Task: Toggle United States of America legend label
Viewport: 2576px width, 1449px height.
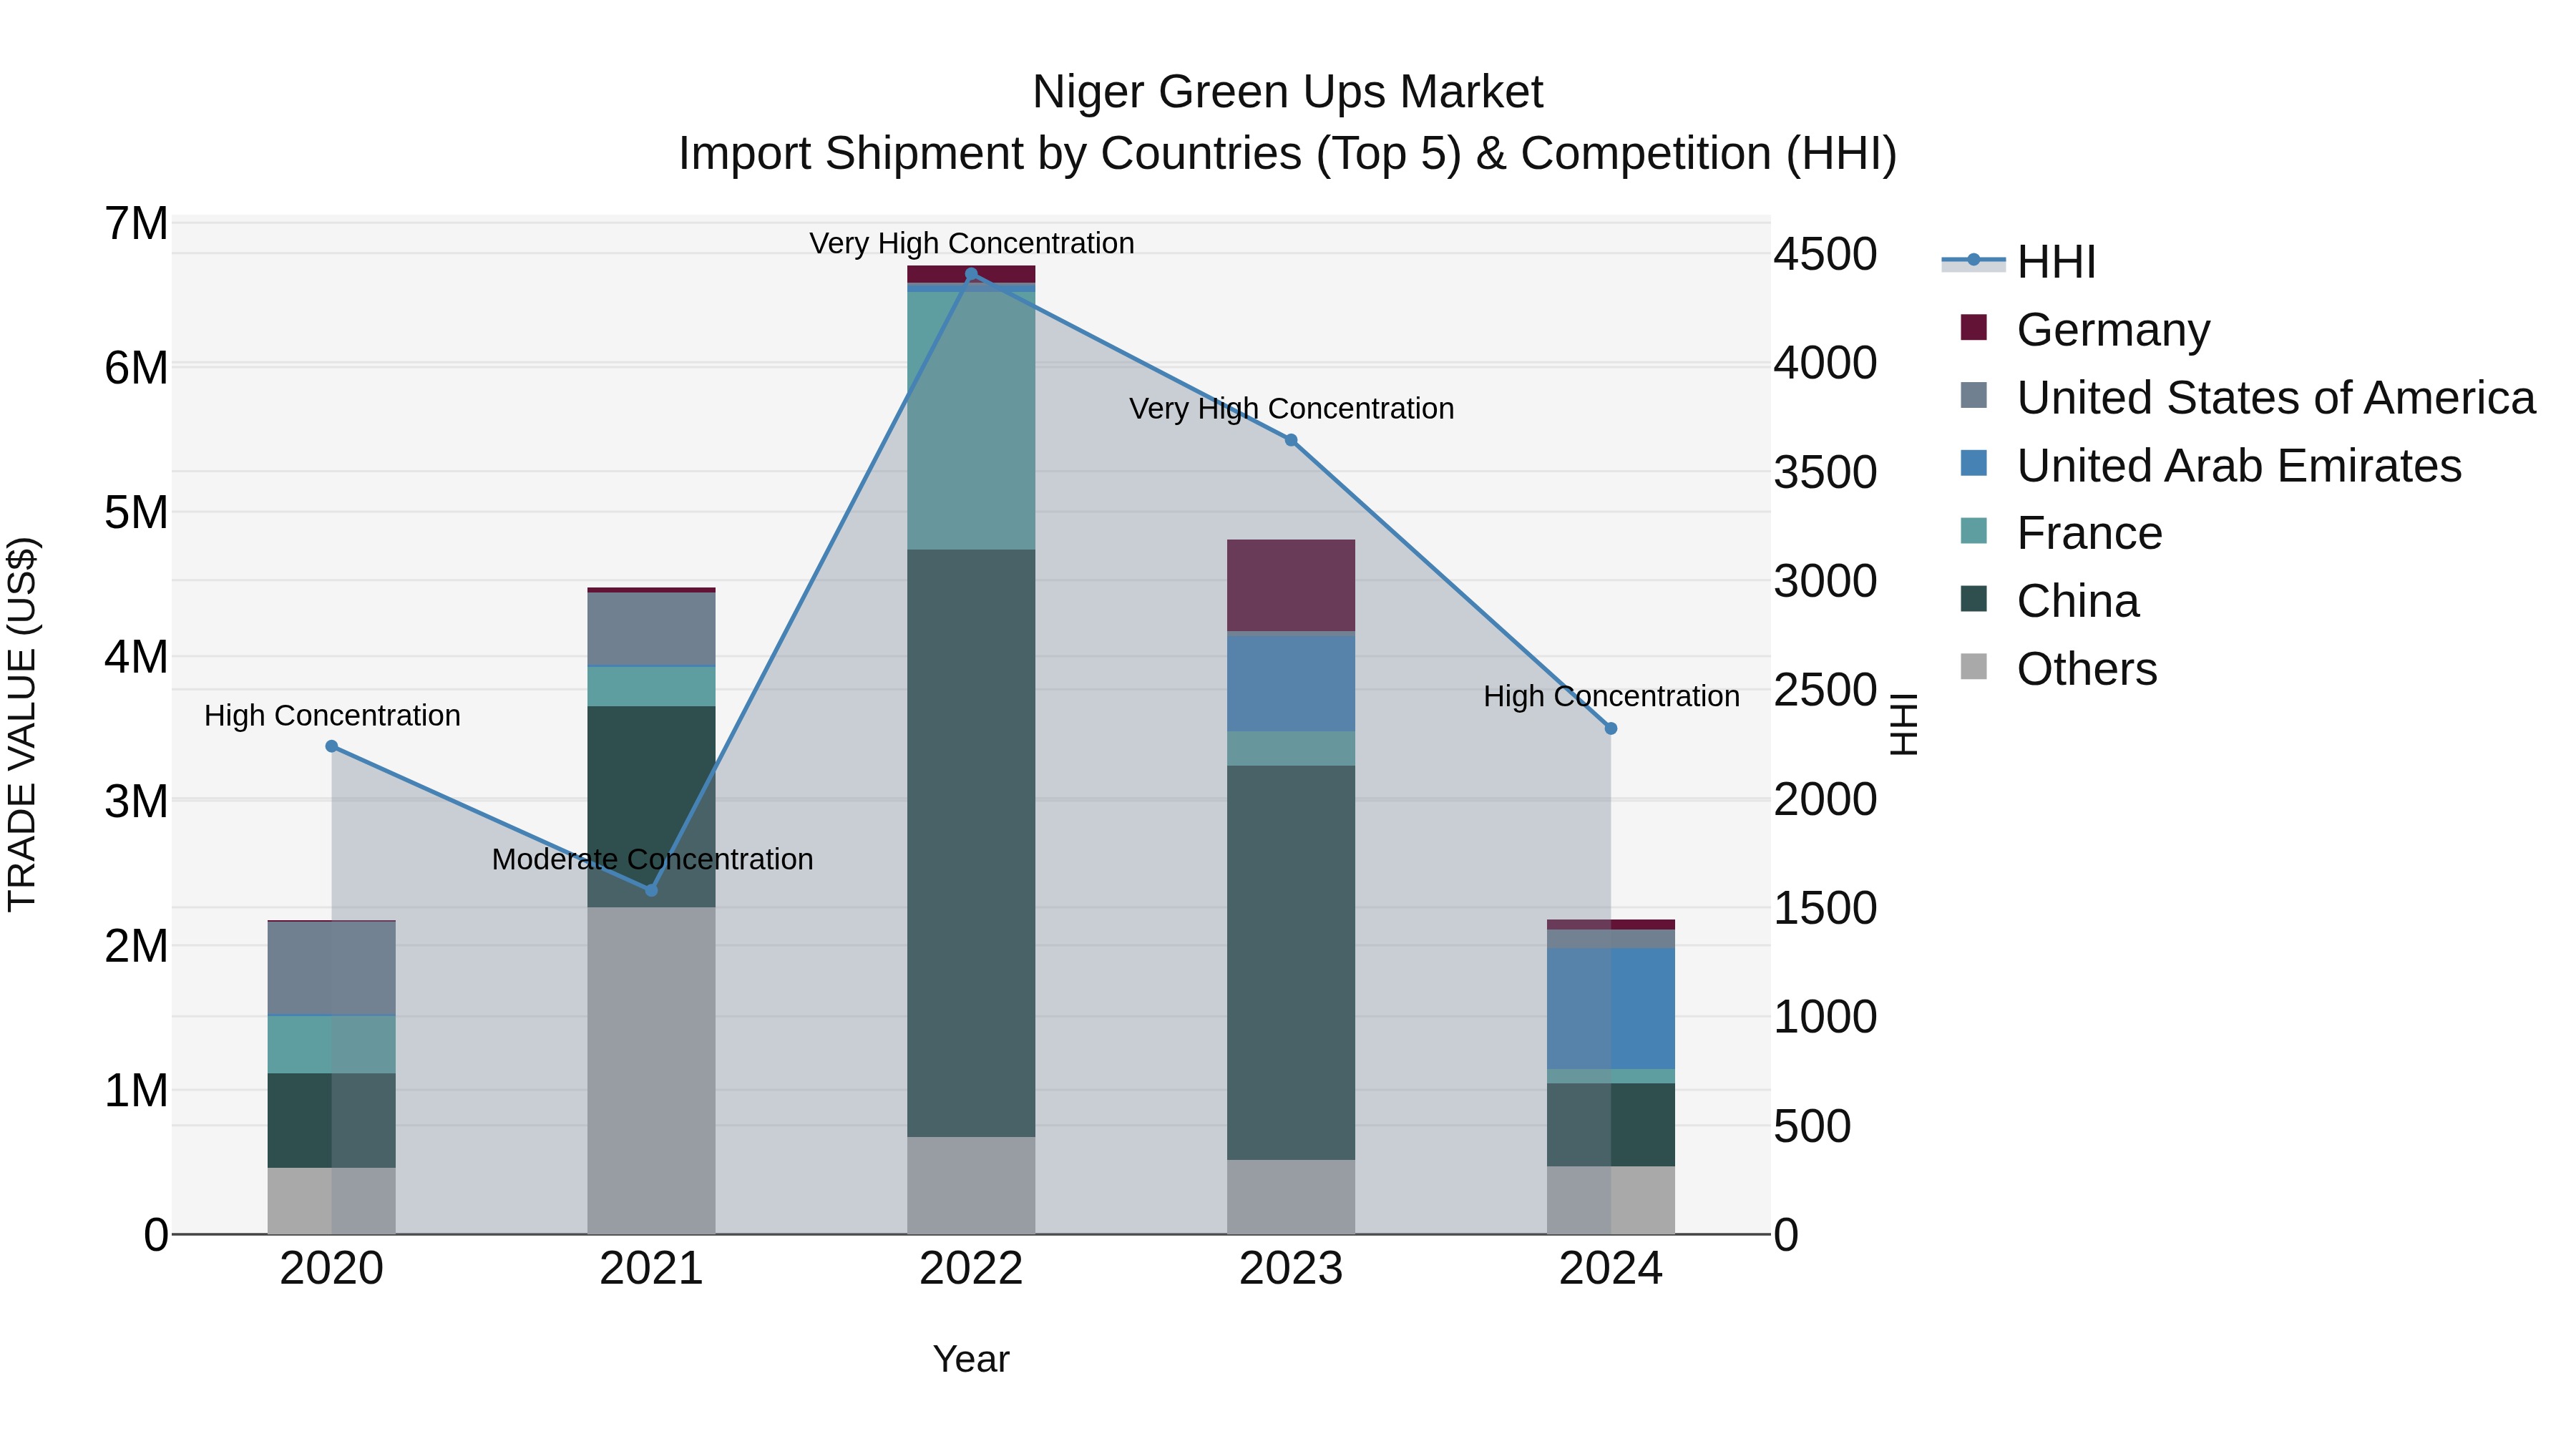Action: click(x=2276, y=398)
